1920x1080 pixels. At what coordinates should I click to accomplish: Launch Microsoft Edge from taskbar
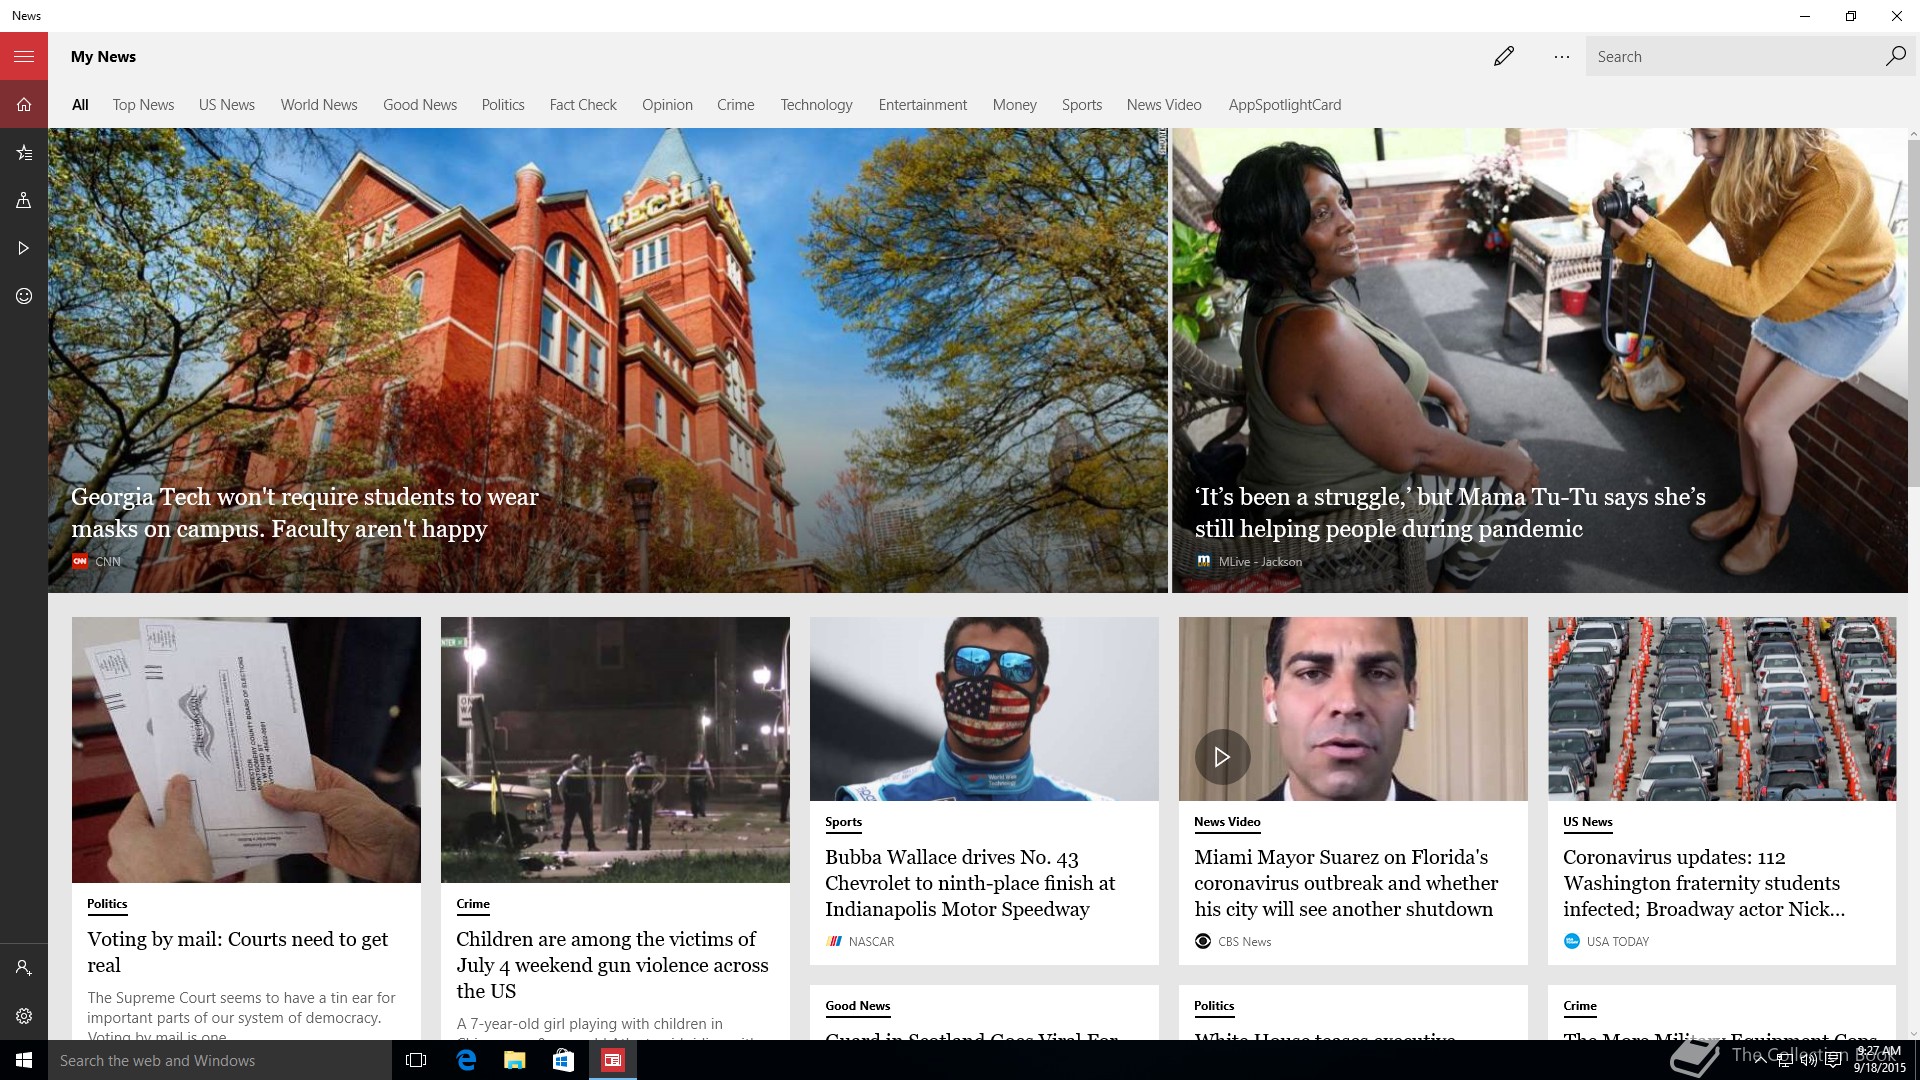pos(466,1060)
